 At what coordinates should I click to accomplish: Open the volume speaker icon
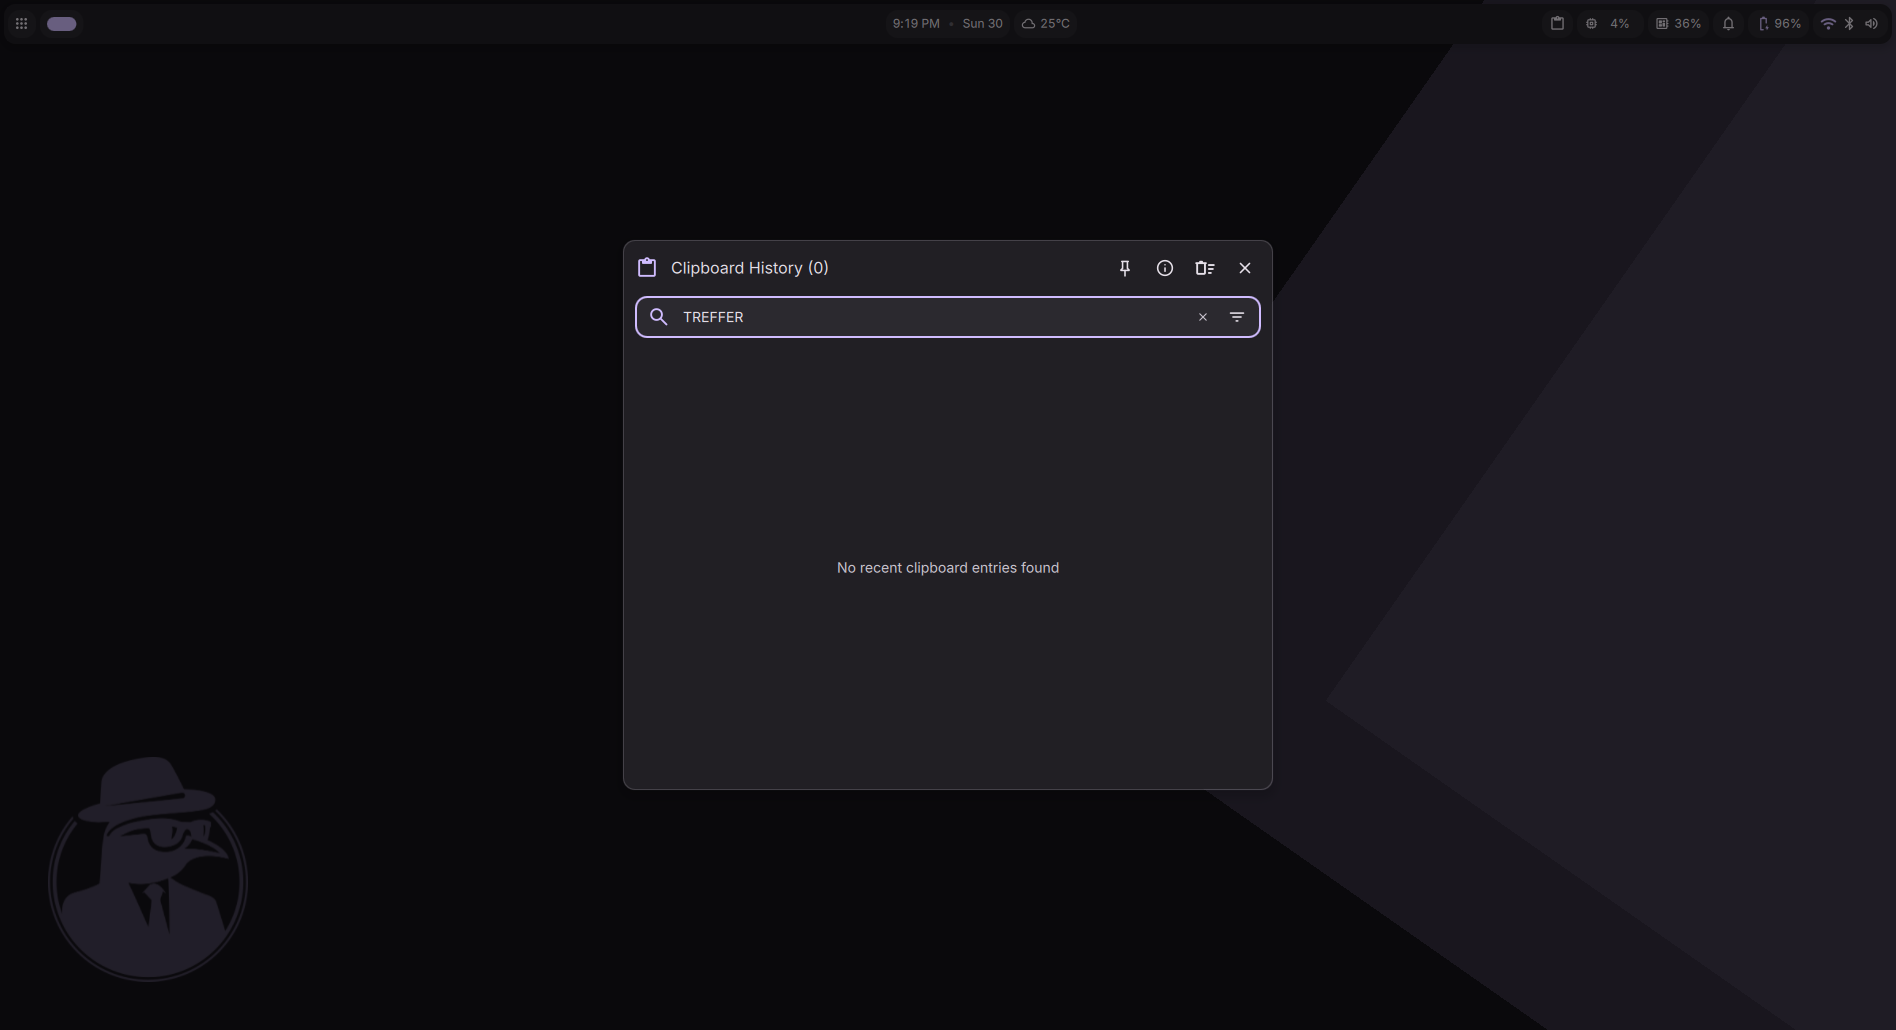1870,24
